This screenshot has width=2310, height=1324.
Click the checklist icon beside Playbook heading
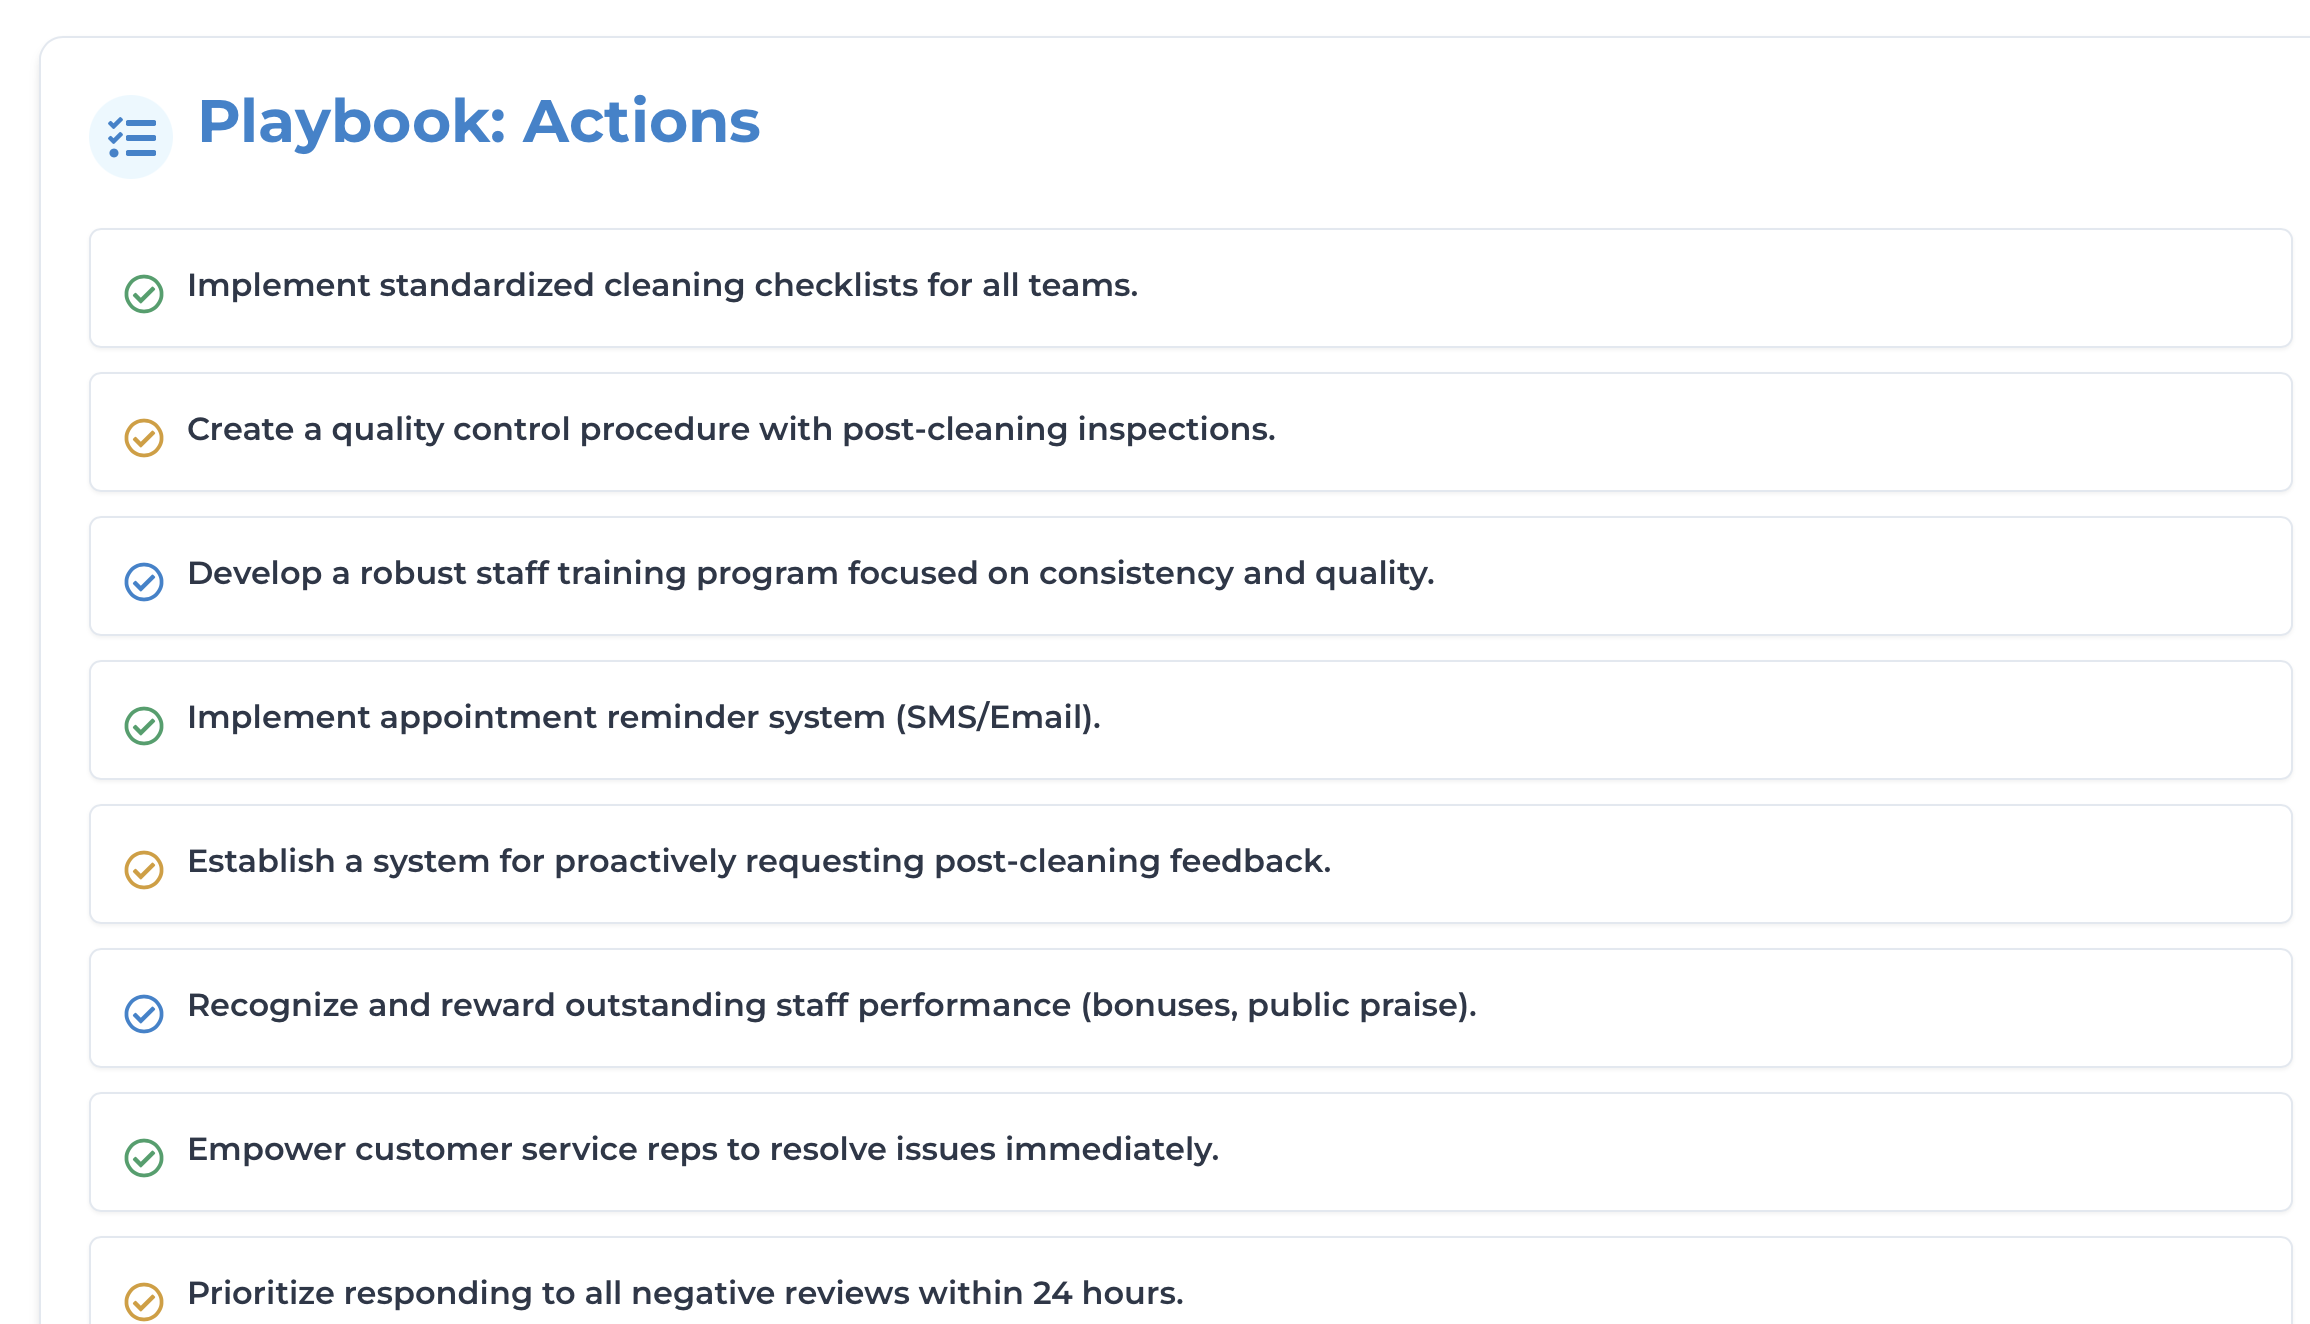click(x=131, y=137)
